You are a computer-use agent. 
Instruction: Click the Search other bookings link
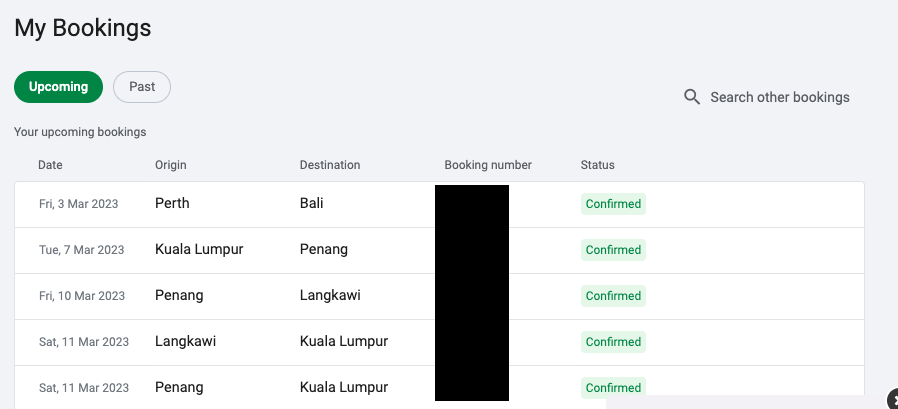[779, 97]
